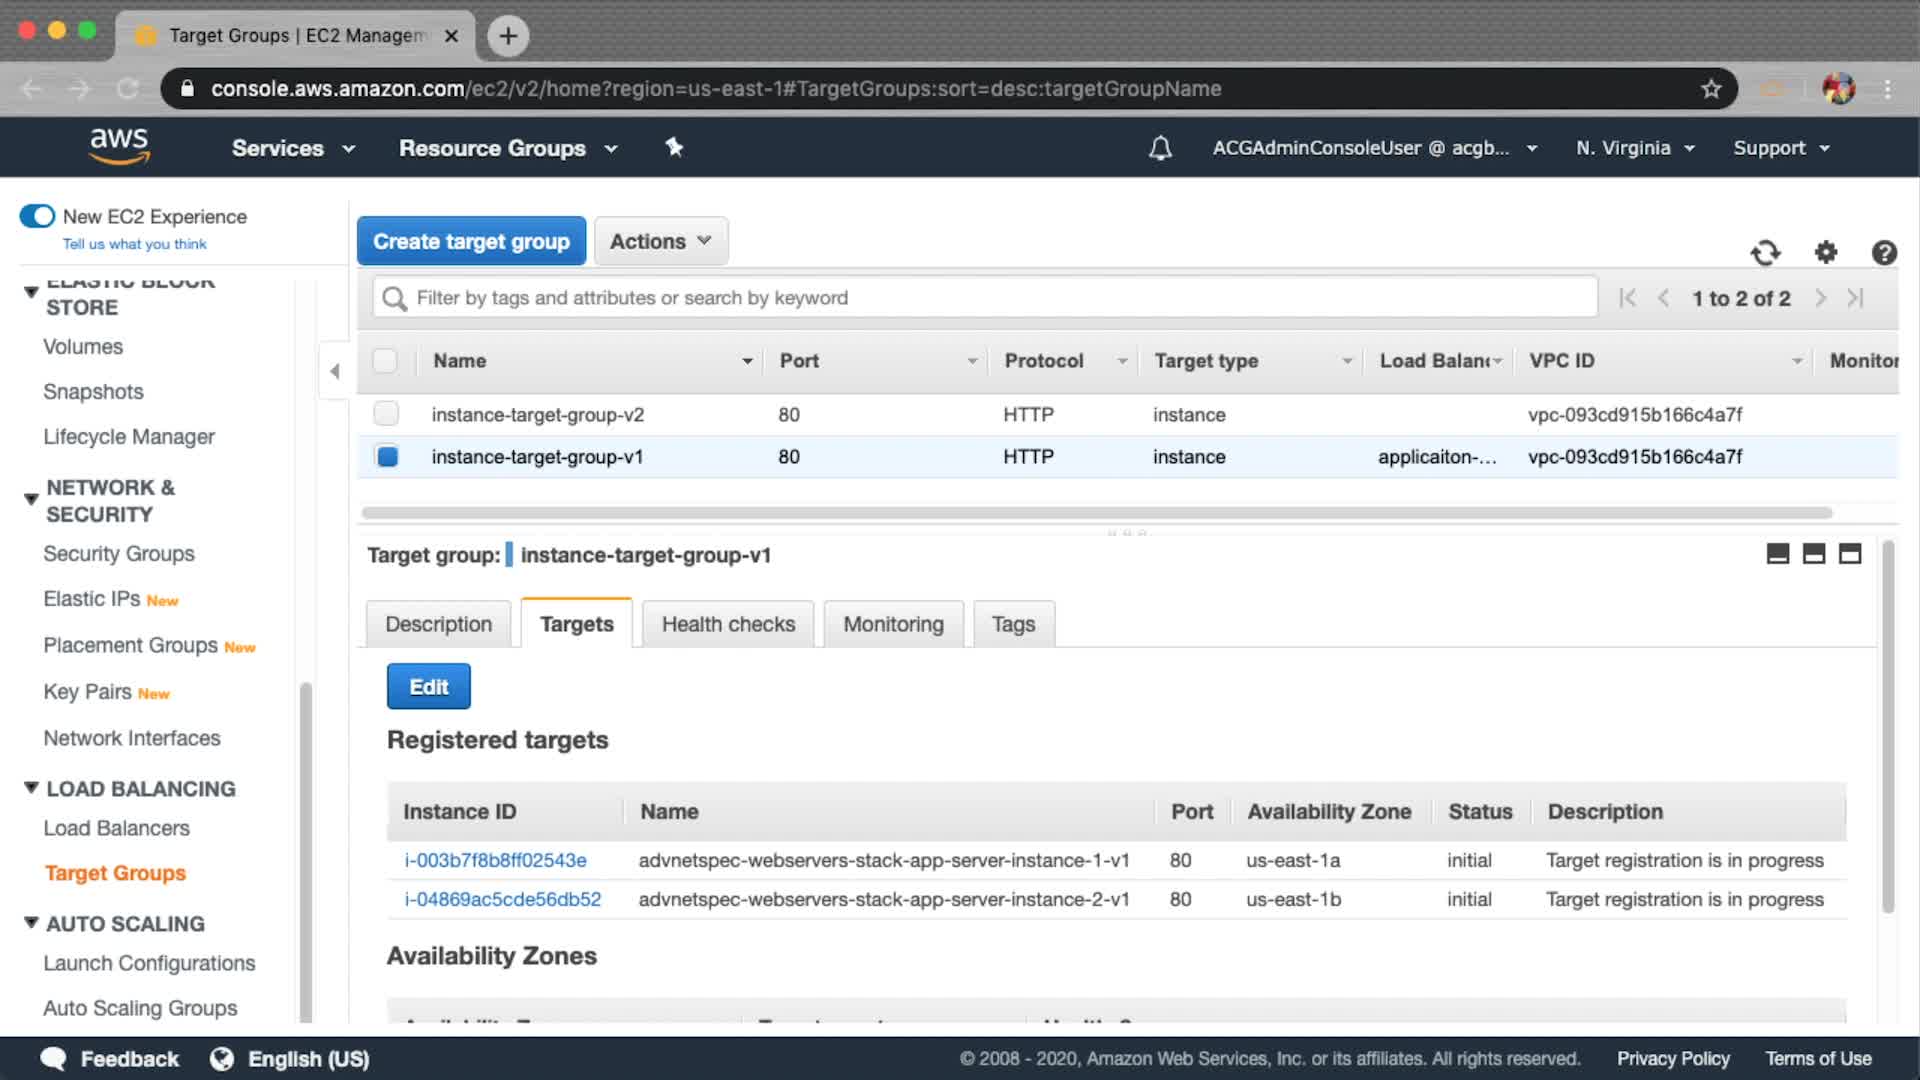Open AWS notifications bell icon
The height and width of the screenshot is (1080, 1920).
(1160, 148)
